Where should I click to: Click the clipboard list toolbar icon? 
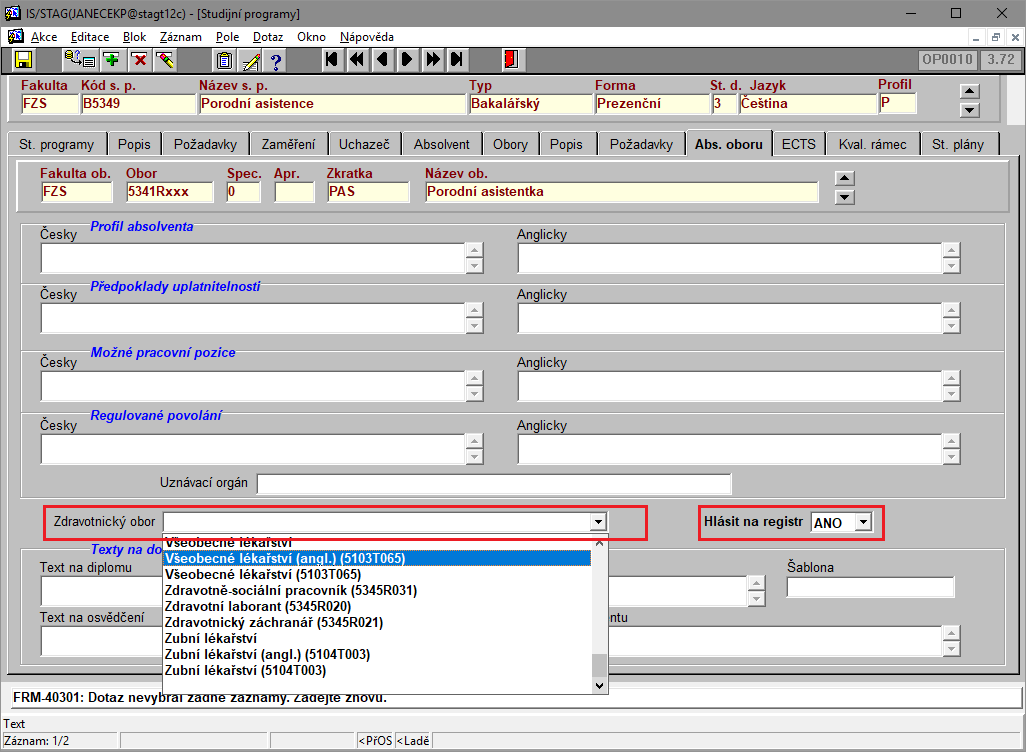click(x=225, y=60)
